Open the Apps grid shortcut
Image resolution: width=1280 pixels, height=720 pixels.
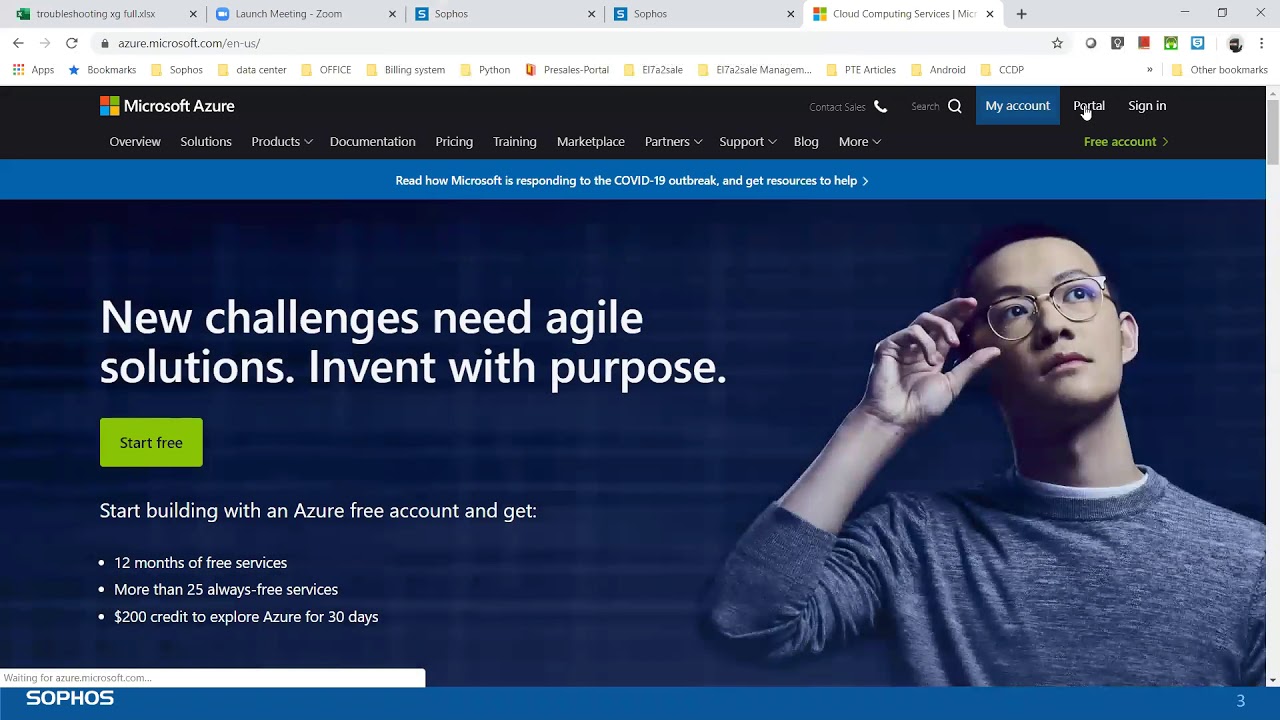[x=33, y=70]
